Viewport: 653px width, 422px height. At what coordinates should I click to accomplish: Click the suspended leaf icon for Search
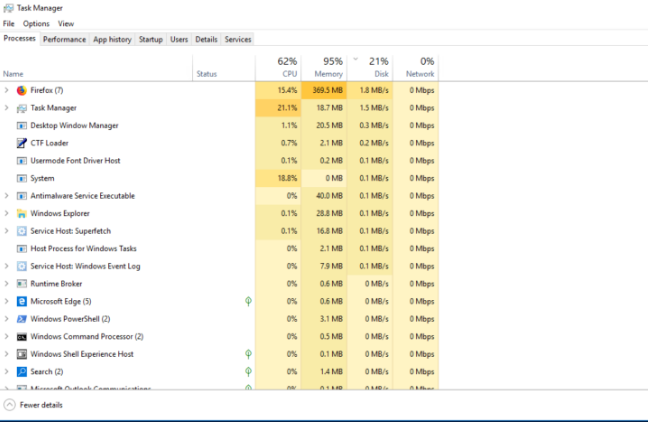tap(248, 372)
